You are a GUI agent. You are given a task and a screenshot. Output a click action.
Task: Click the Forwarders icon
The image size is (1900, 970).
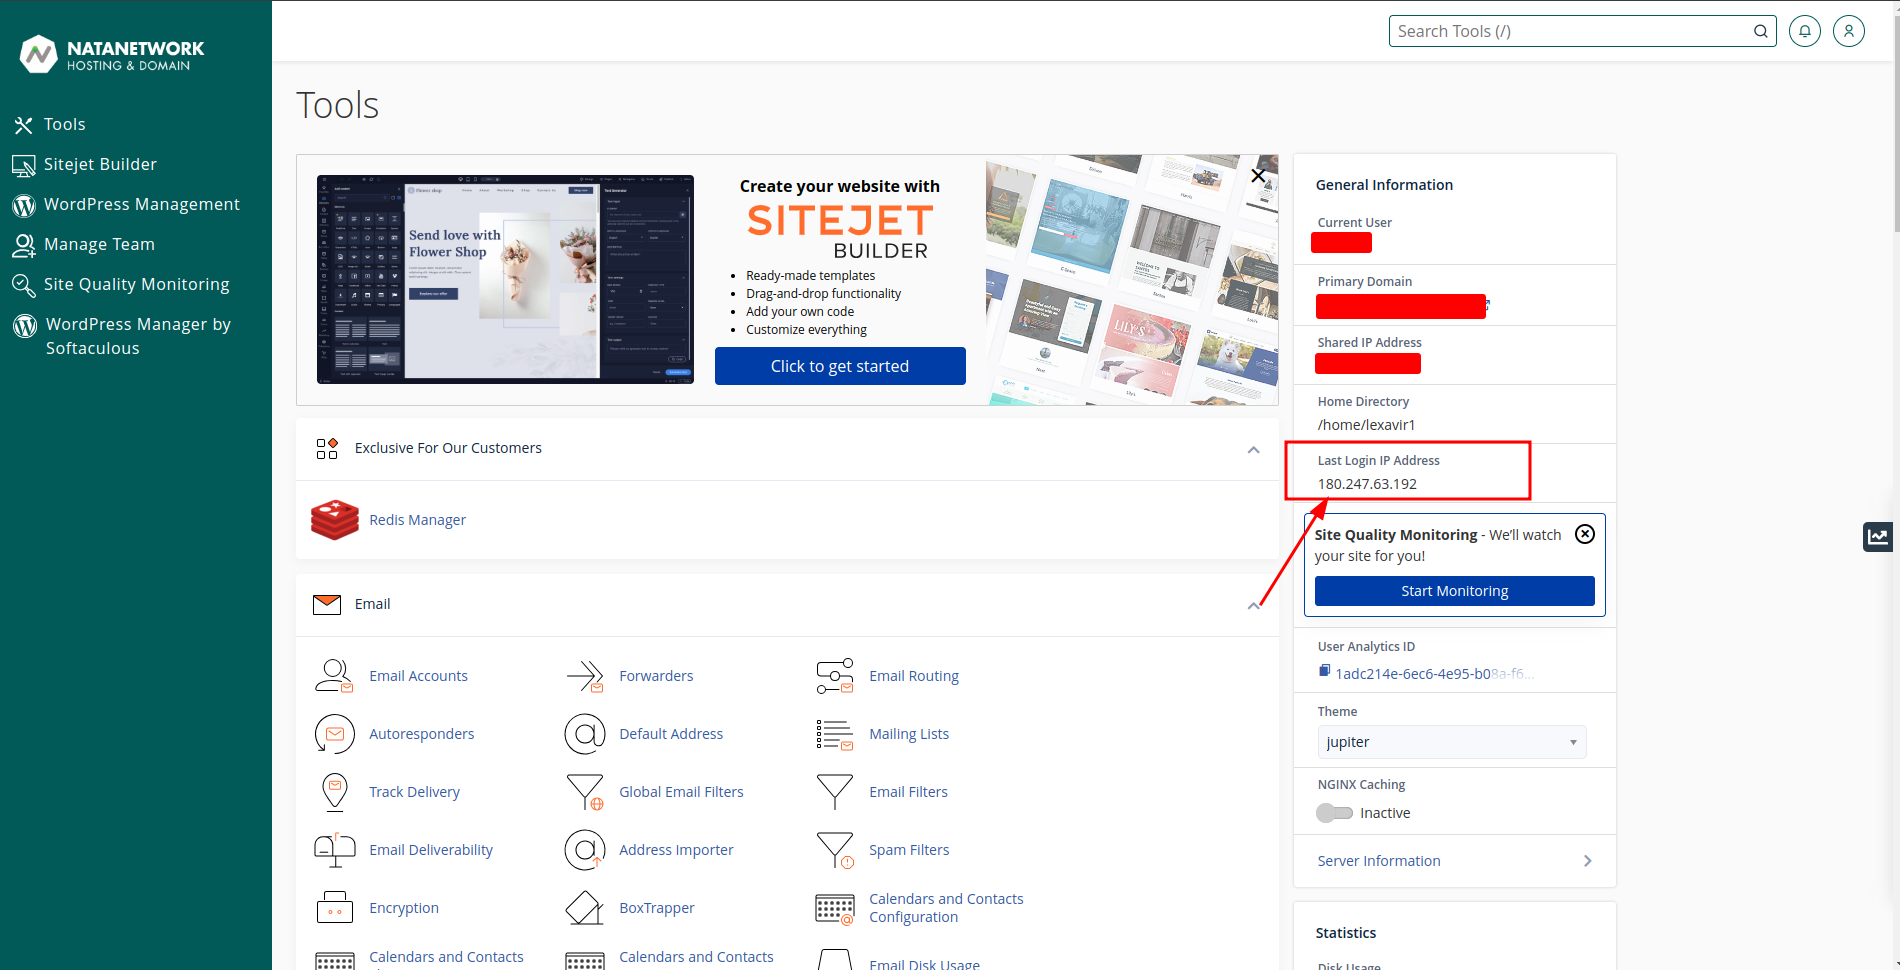pyautogui.click(x=585, y=676)
